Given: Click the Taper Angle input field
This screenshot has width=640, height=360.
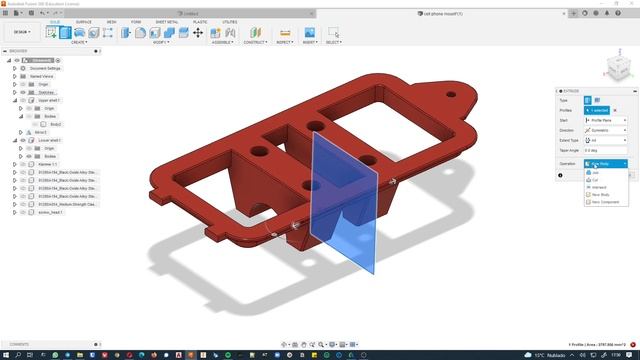Looking at the screenshot, I should pos(606,150).
